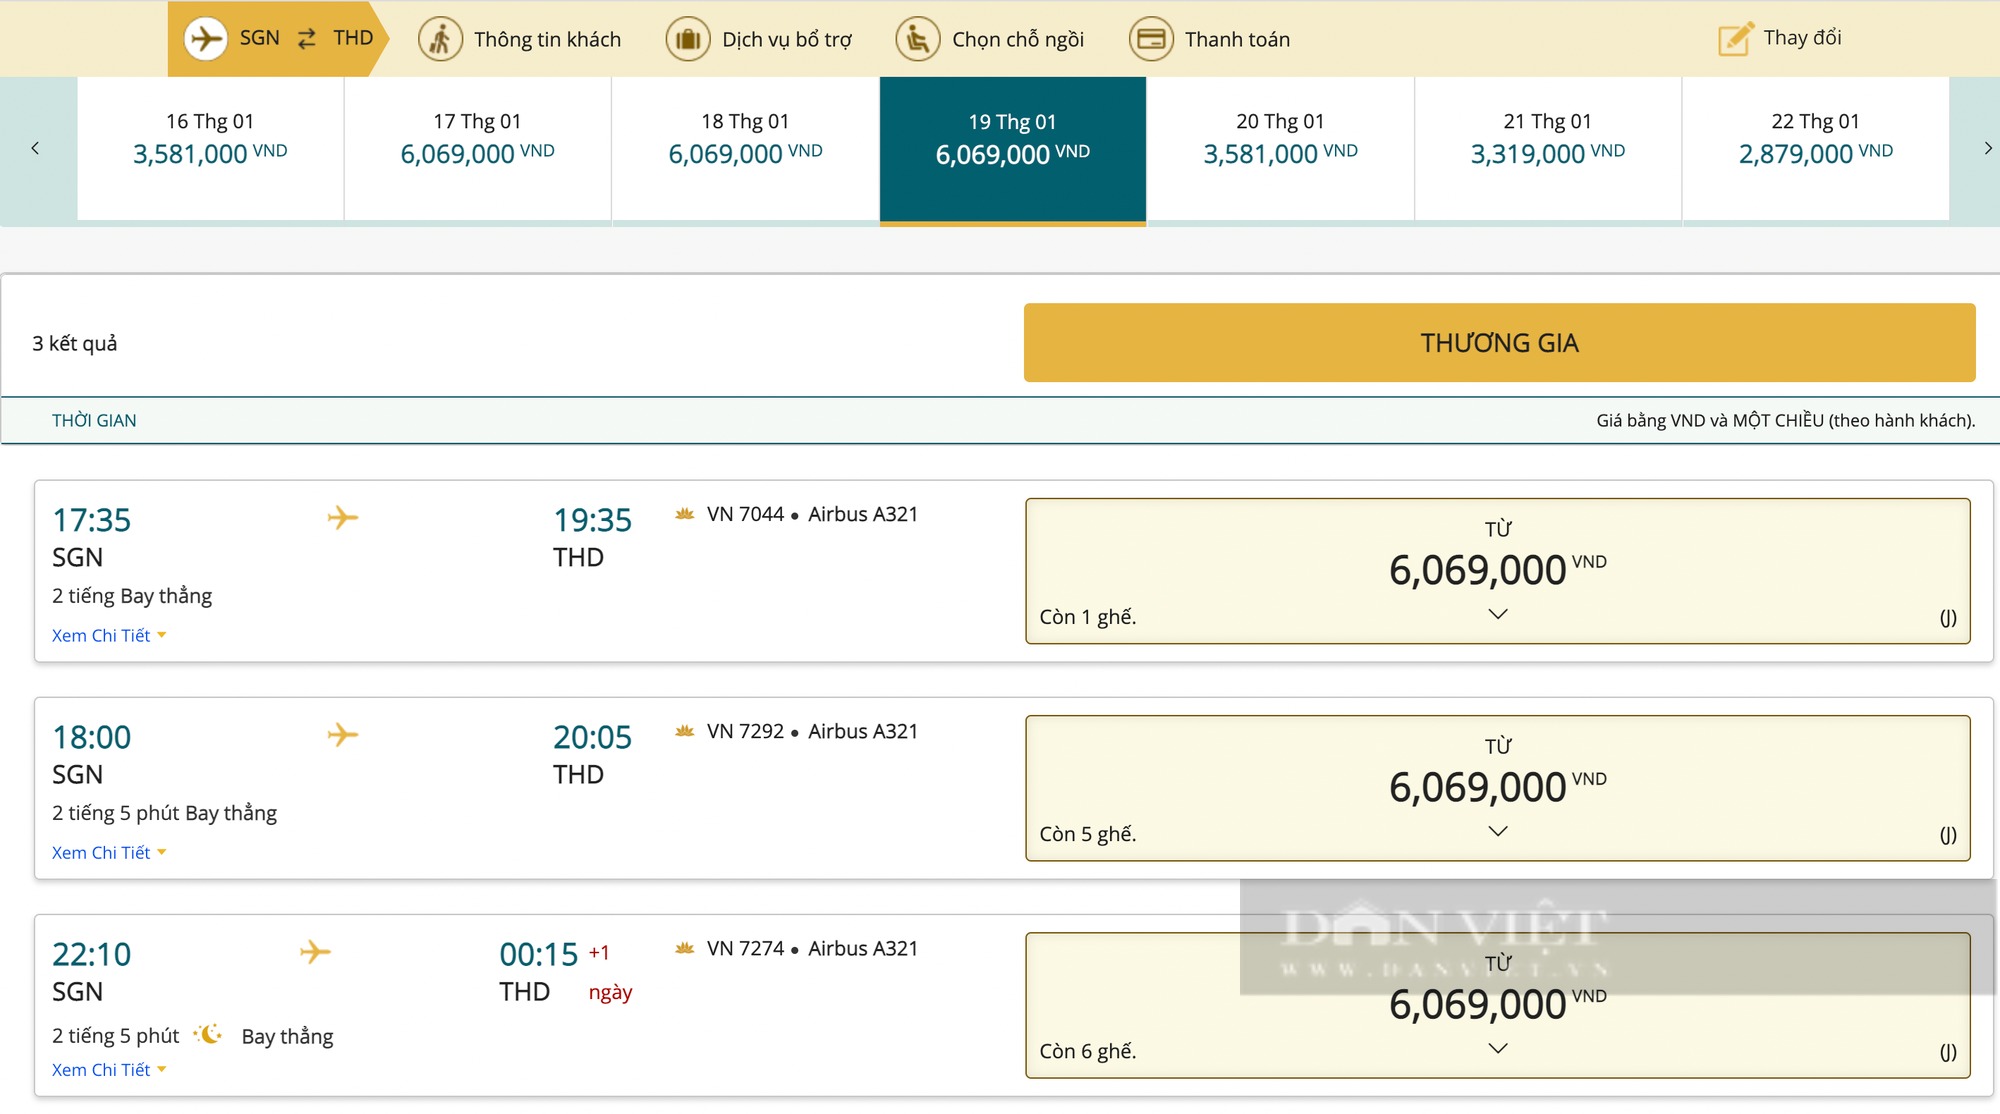Image resolution: width=2000 pixels, height=1114 pixels.
Task: Click the seat selection icon
Action: [917, 39]
